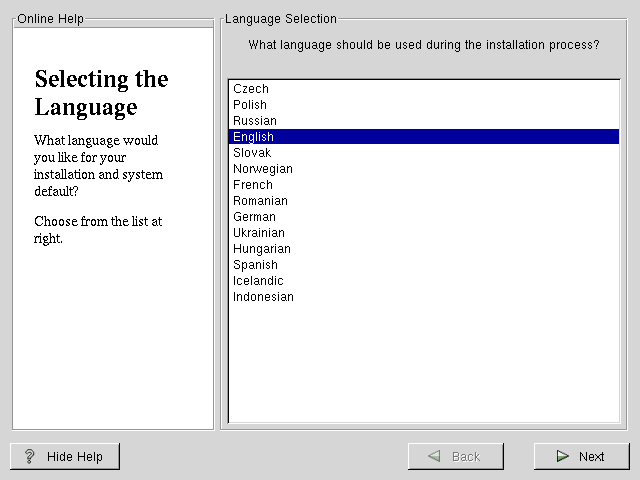The height and width of the screenshot is (480, 640).
Task: Click the highlighted English entry
Action: point(253,137)
